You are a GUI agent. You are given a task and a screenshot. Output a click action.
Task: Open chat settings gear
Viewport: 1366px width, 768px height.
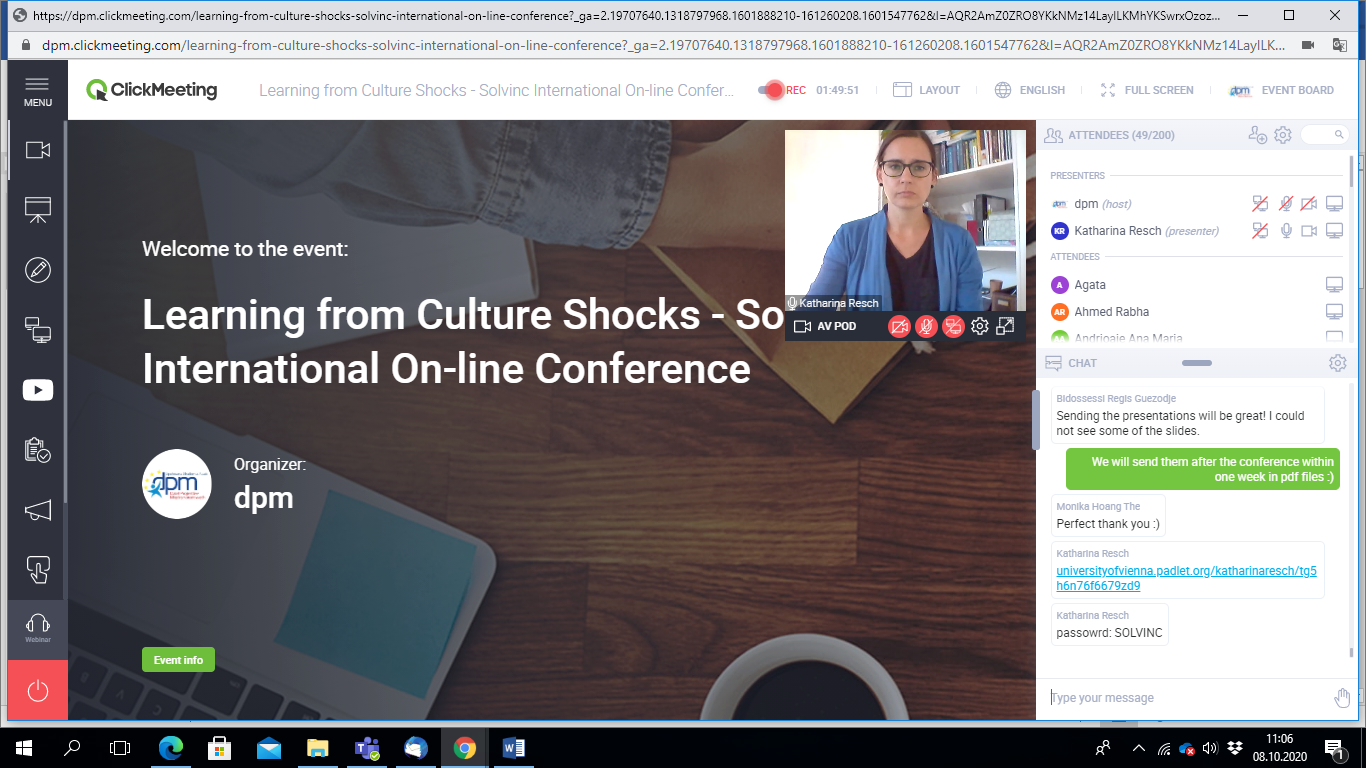pos(1337,363)
